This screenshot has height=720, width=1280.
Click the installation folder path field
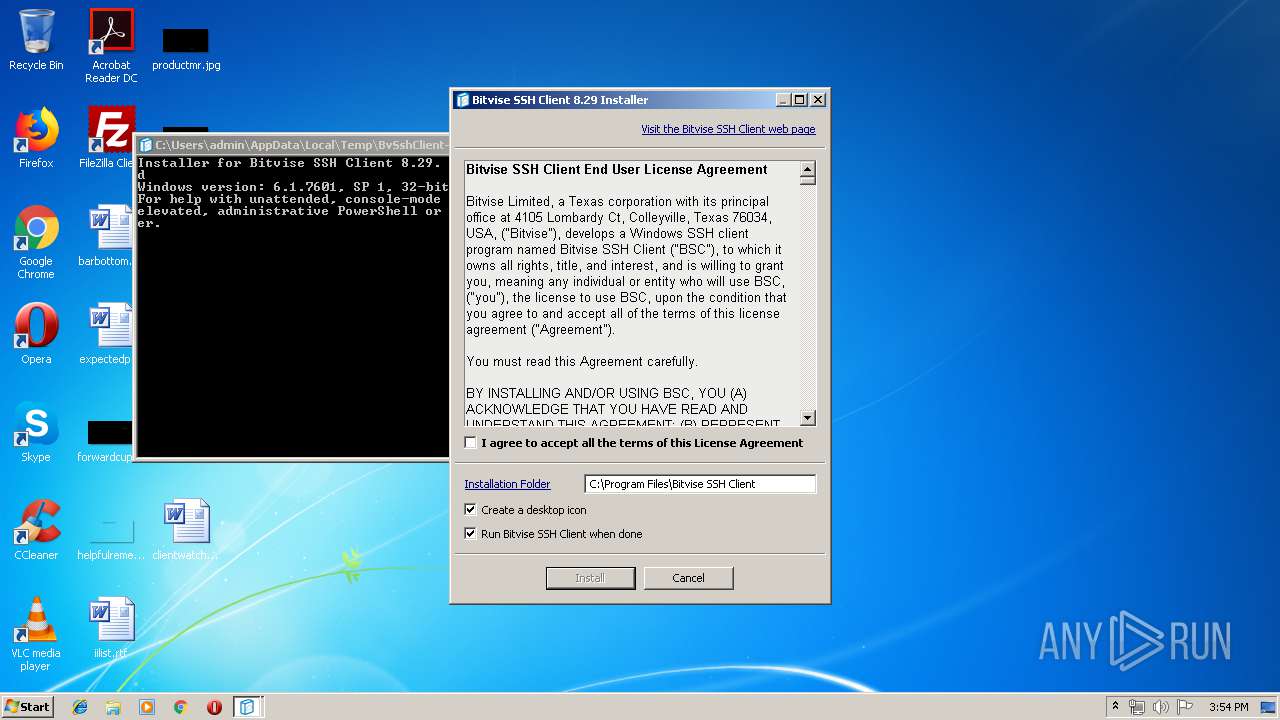[700, 484]
